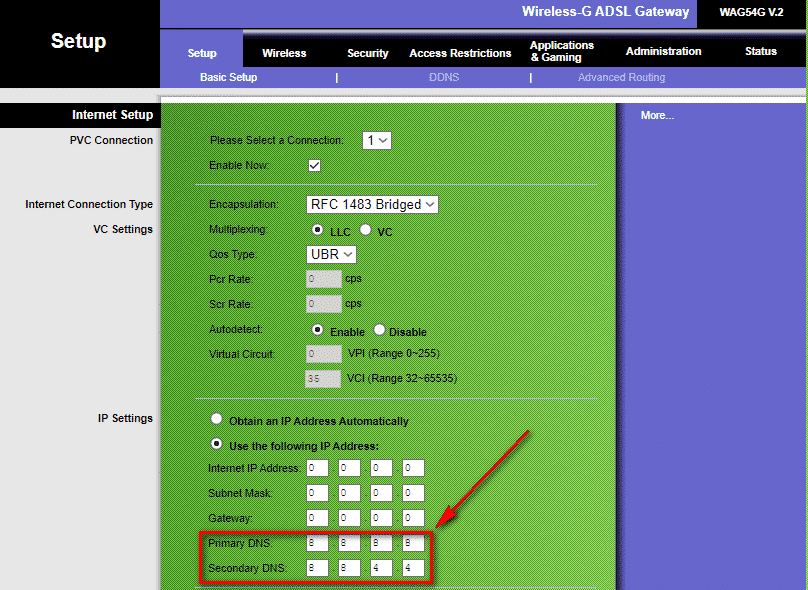Click the 'PVC Connection' sidebar label
Image resolution: width=808 pixels, height=590 pixels.
(x=111, y=140)
